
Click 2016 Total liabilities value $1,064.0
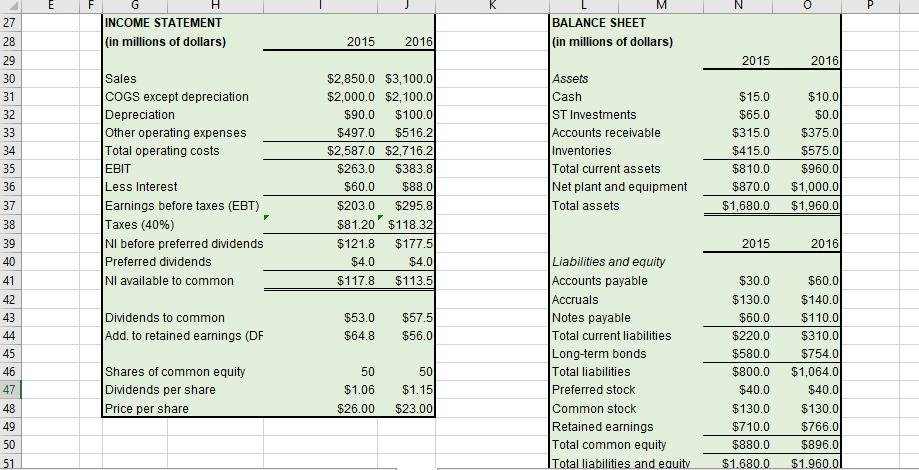pos(815,372)
